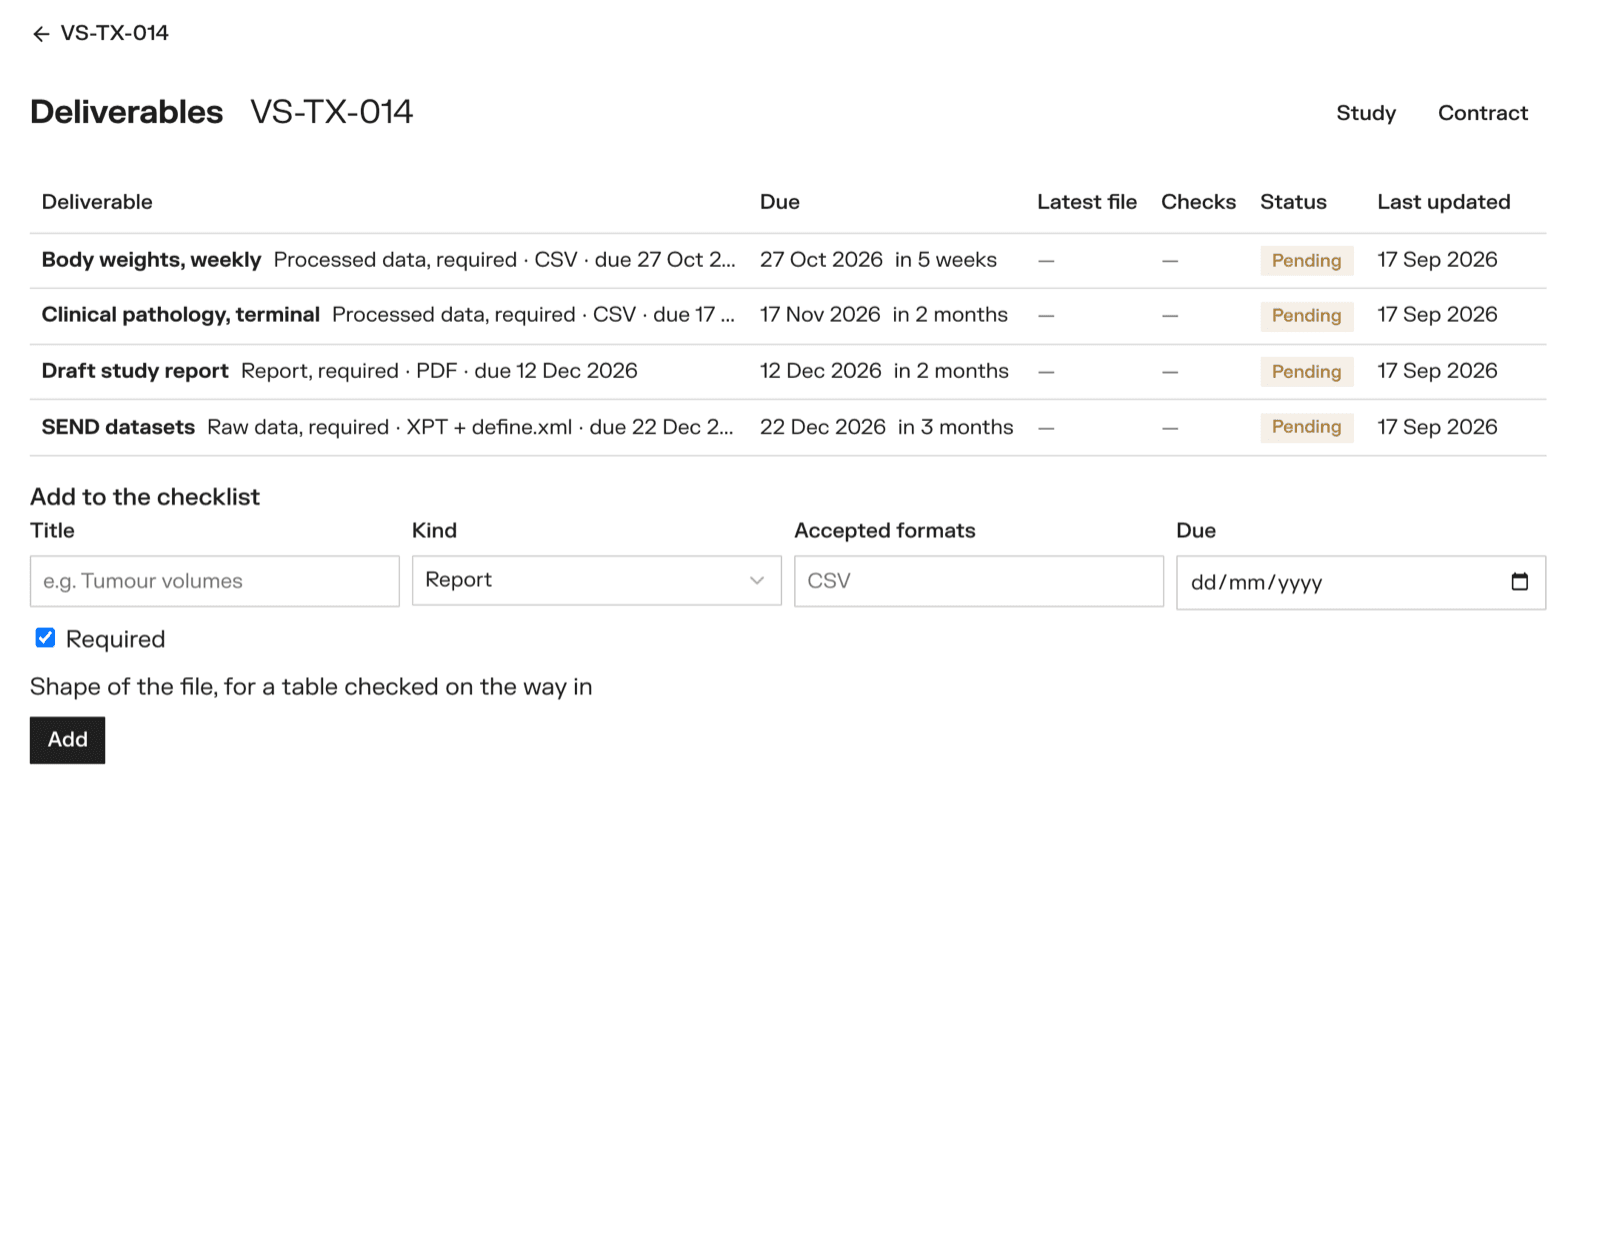Open the Clinical pathology, terminal deliverable
Screen dimensions: 1600x1244
click(x=180, y=315)
